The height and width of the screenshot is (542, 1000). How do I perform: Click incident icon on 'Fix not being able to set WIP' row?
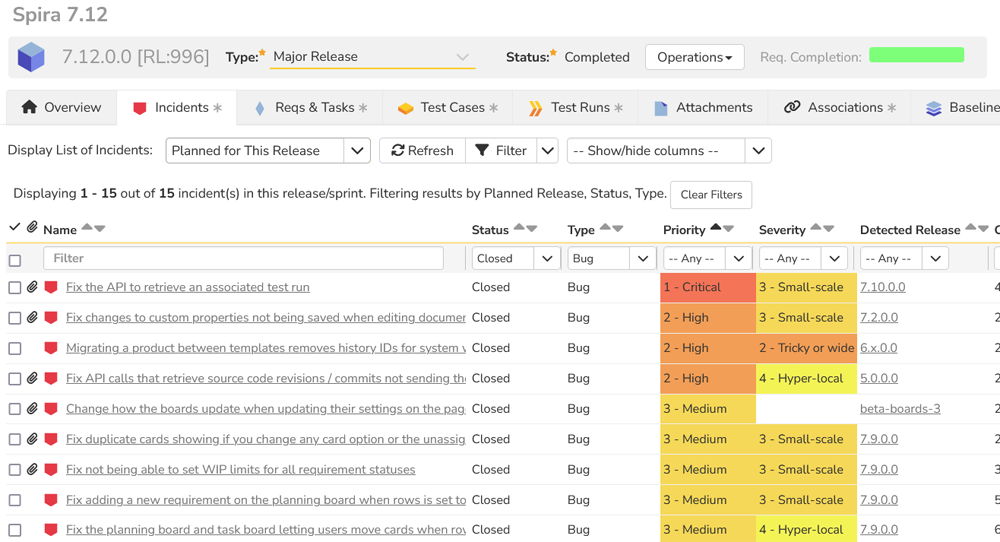[51, 470]
